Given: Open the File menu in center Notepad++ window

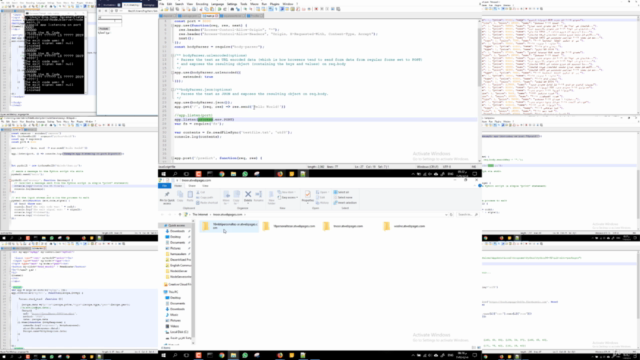Looking at the screenshot, I should pos(162,4).
